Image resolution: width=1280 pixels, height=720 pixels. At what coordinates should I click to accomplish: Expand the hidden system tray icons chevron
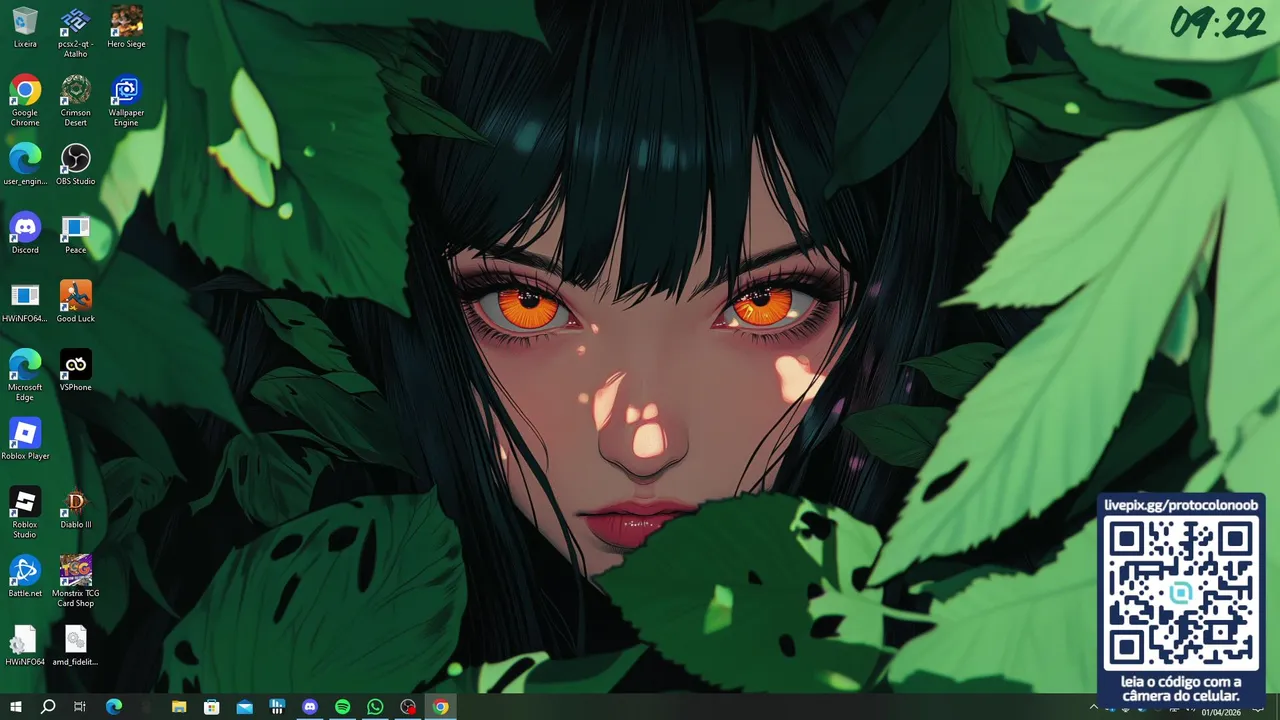coord(1093,707)
